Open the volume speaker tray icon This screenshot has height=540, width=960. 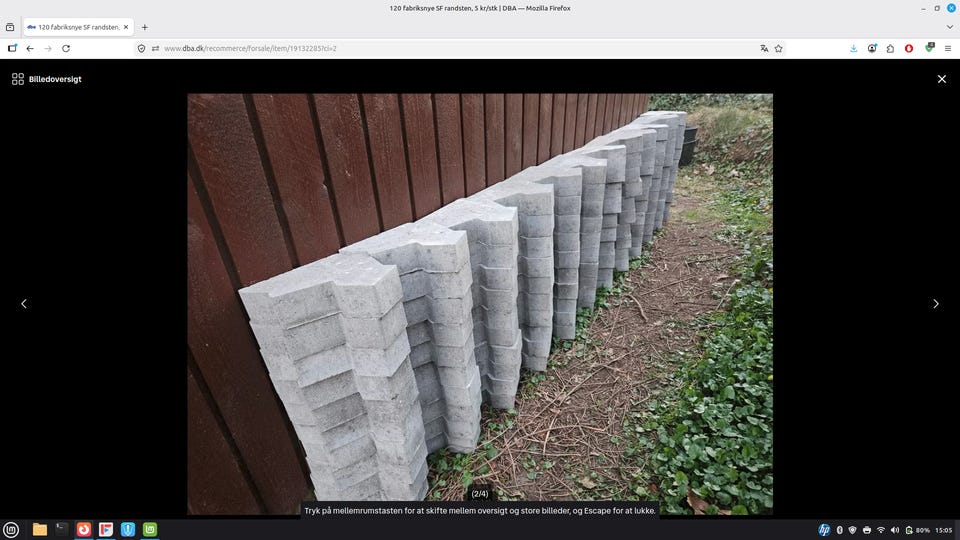(x=894, y=530)
